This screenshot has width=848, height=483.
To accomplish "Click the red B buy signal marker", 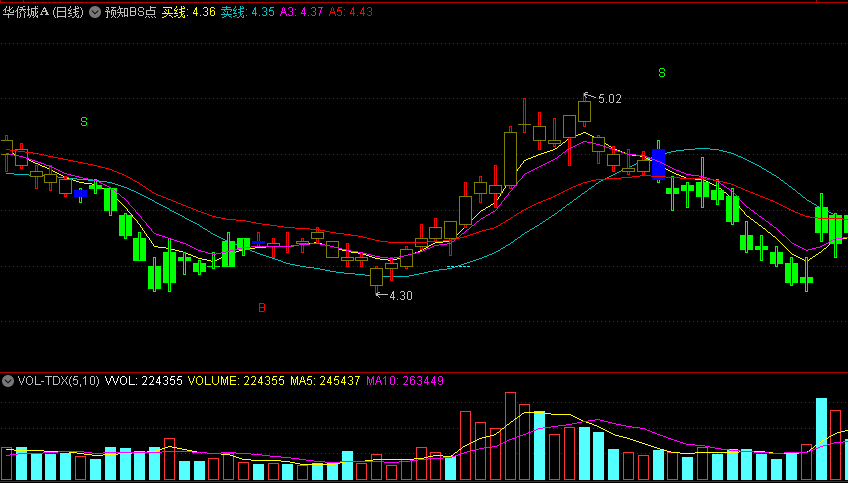I will click(262, 308).
